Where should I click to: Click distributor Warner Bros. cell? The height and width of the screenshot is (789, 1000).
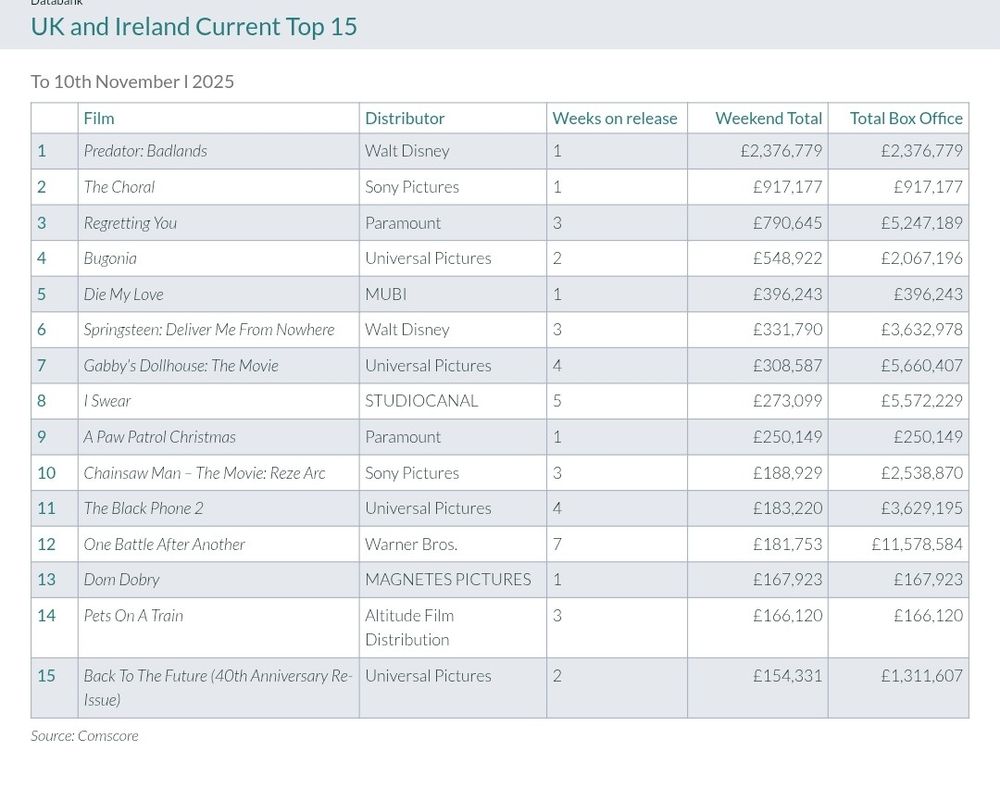click(411, 544)
